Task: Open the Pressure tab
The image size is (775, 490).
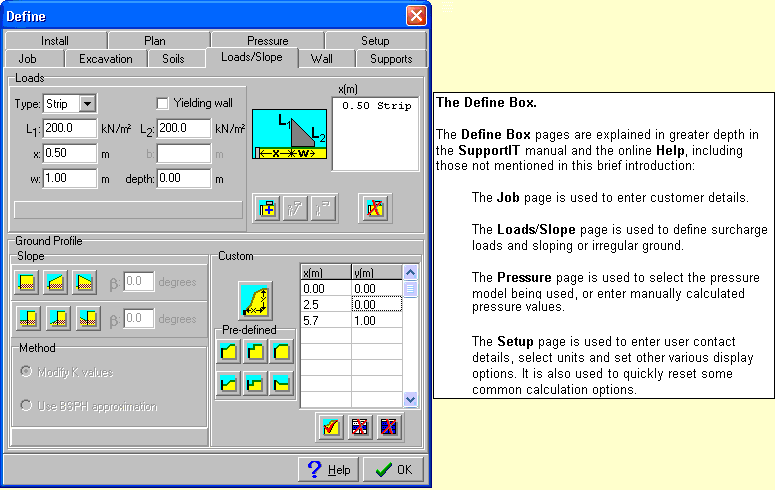Action: pyautogui.click(x=267, y=41)
